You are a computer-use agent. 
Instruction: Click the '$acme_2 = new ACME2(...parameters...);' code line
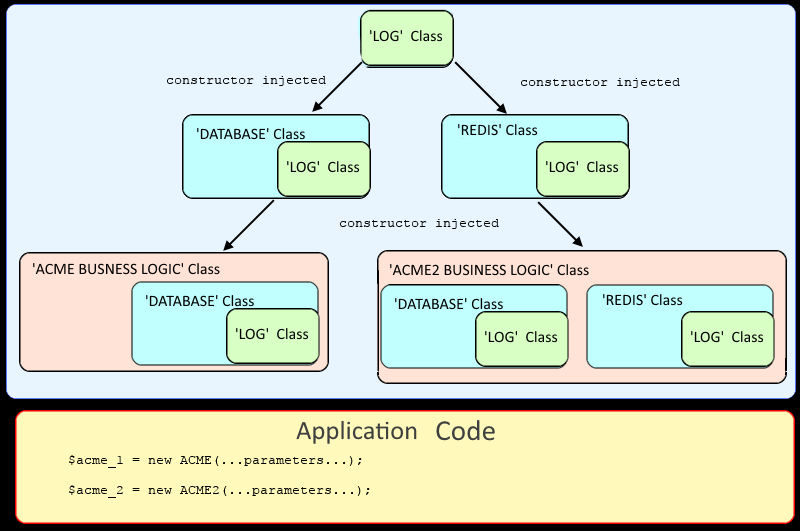coord(219,490)
